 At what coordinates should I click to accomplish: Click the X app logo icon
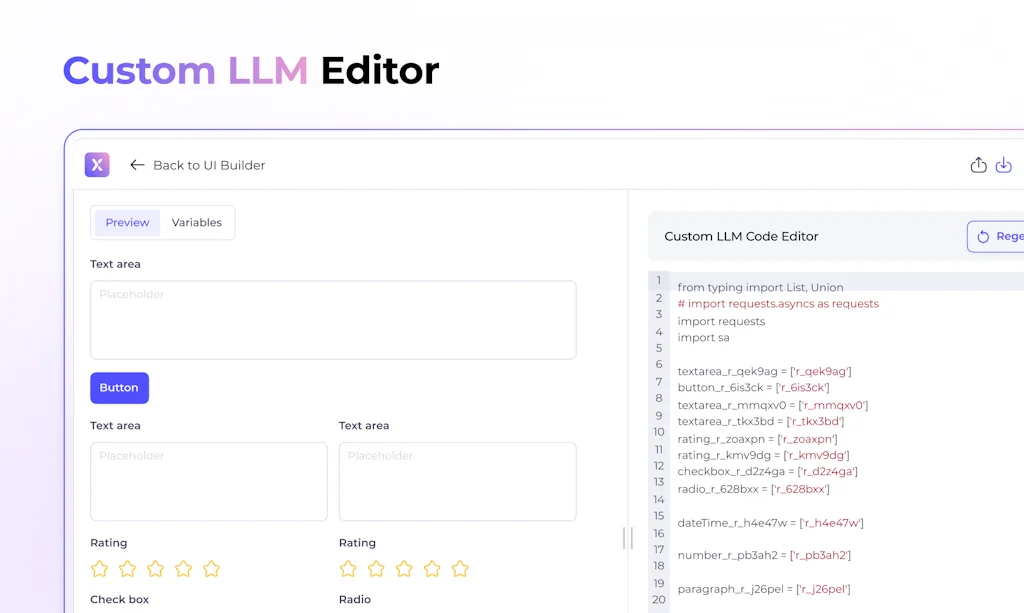click(97, 164)
